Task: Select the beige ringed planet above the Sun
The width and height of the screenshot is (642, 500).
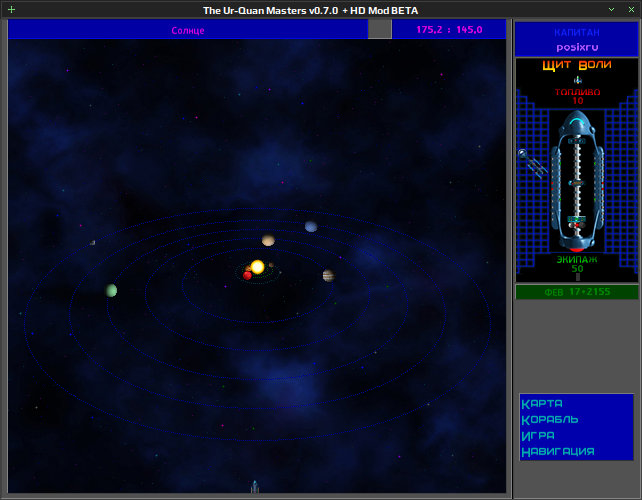Action: click(x=268, y=240)
